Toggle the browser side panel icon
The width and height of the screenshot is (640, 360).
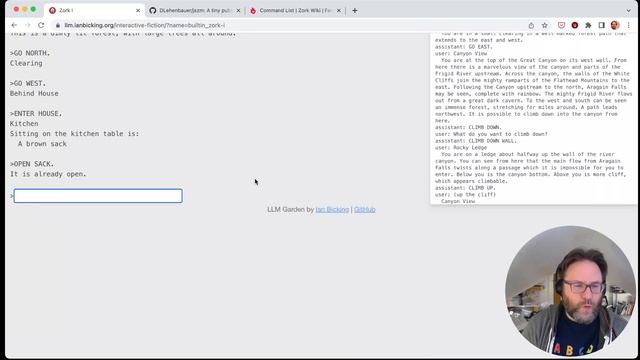602,25
